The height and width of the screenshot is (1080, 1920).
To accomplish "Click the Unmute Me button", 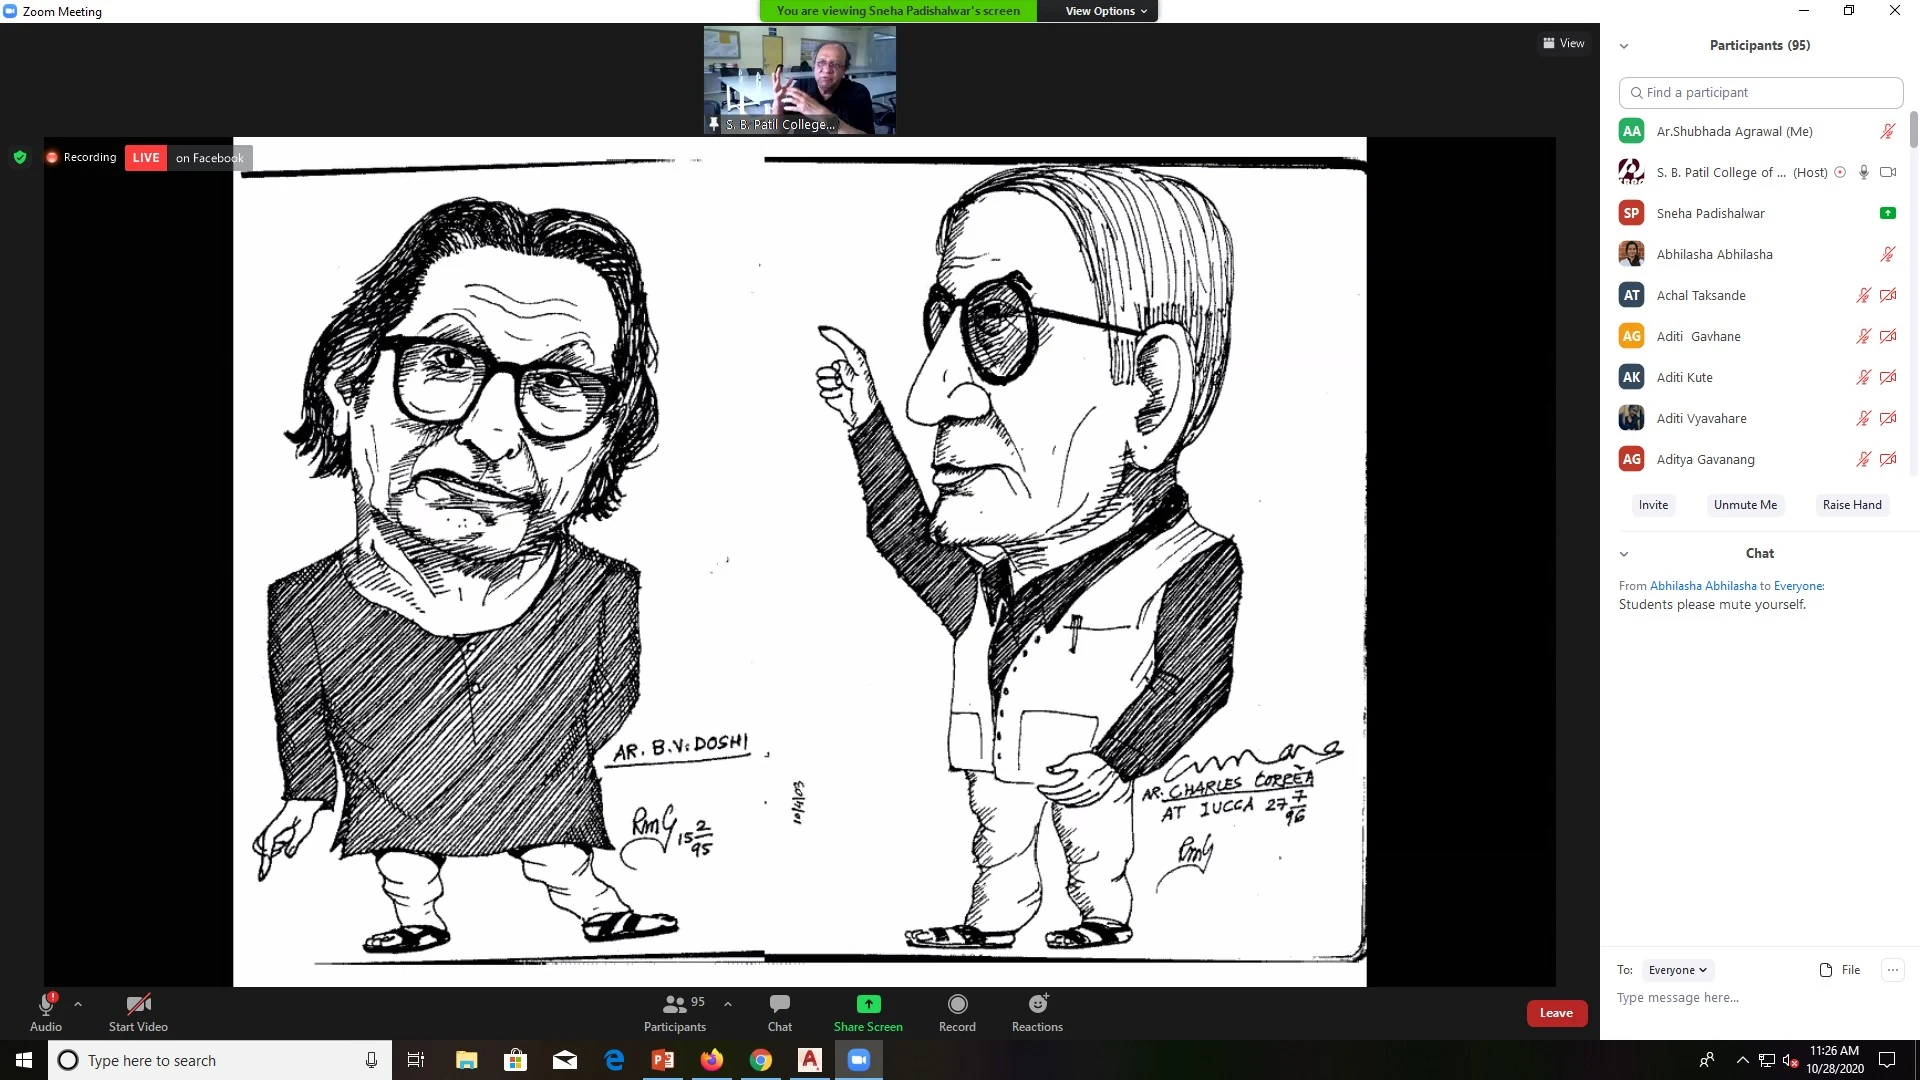I will click(x=1745, y=505).
